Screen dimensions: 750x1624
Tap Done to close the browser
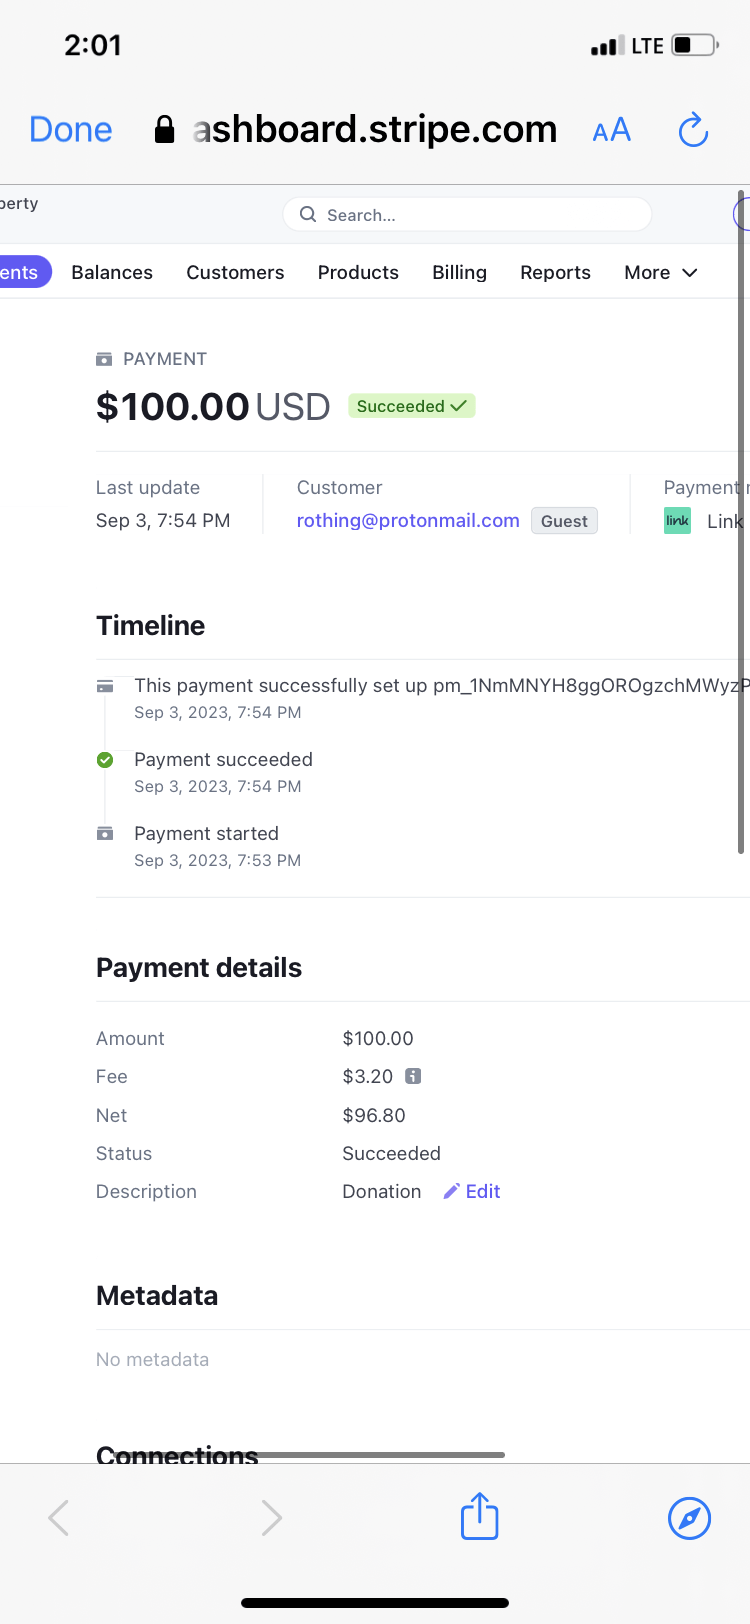[70, 129]
